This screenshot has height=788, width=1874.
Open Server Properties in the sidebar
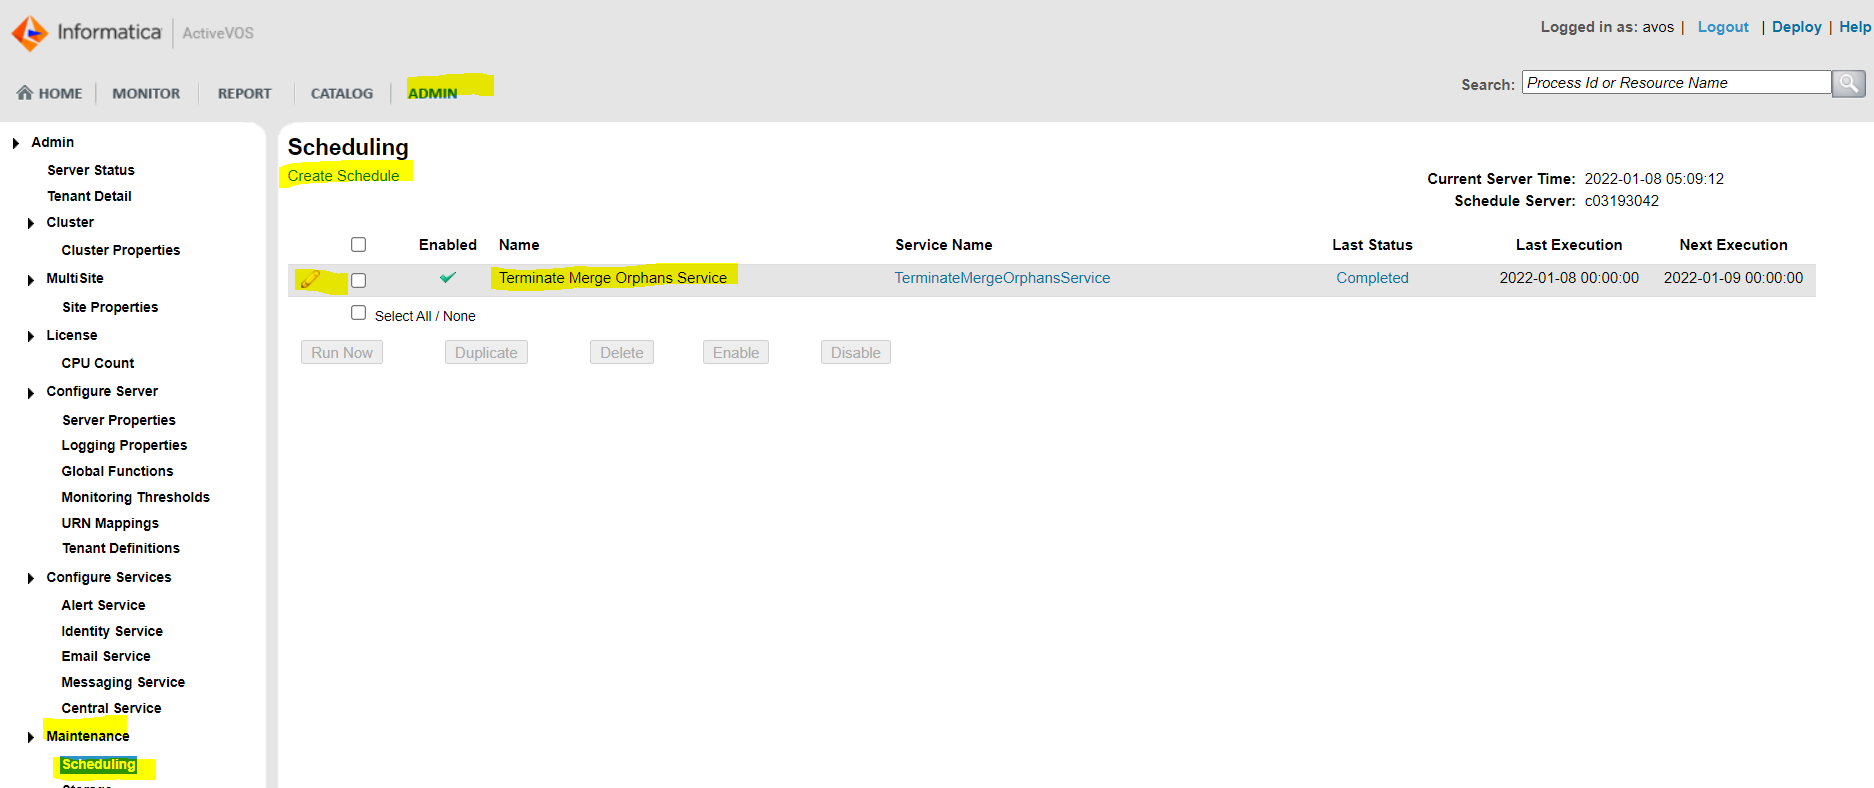[x=119, y=420]
